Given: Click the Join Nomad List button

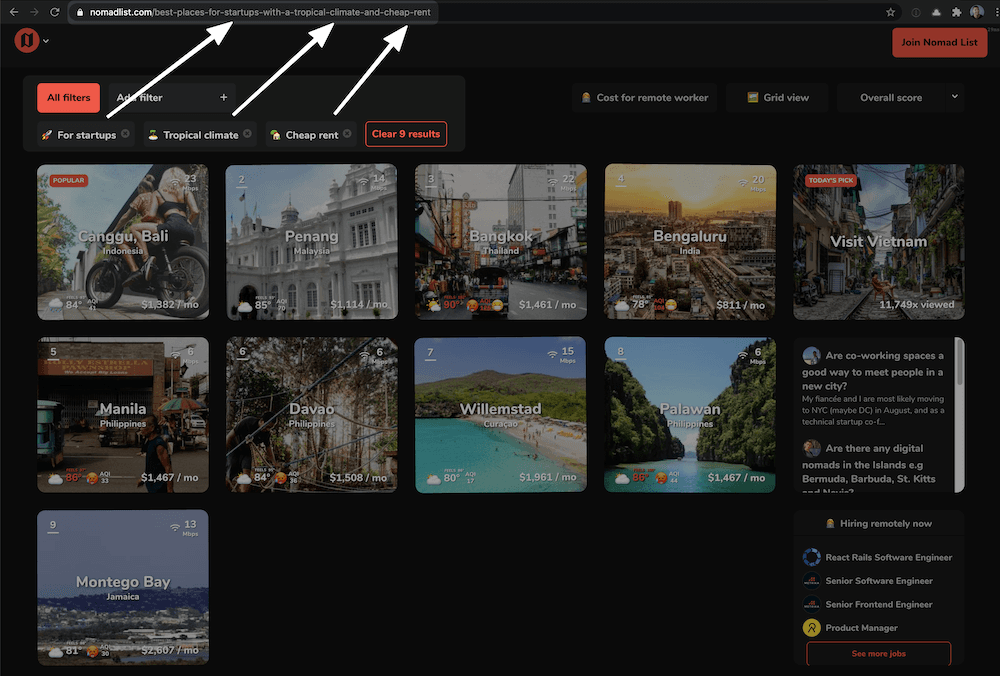Looking at the screenshot, I should click(x=939, y=43).
